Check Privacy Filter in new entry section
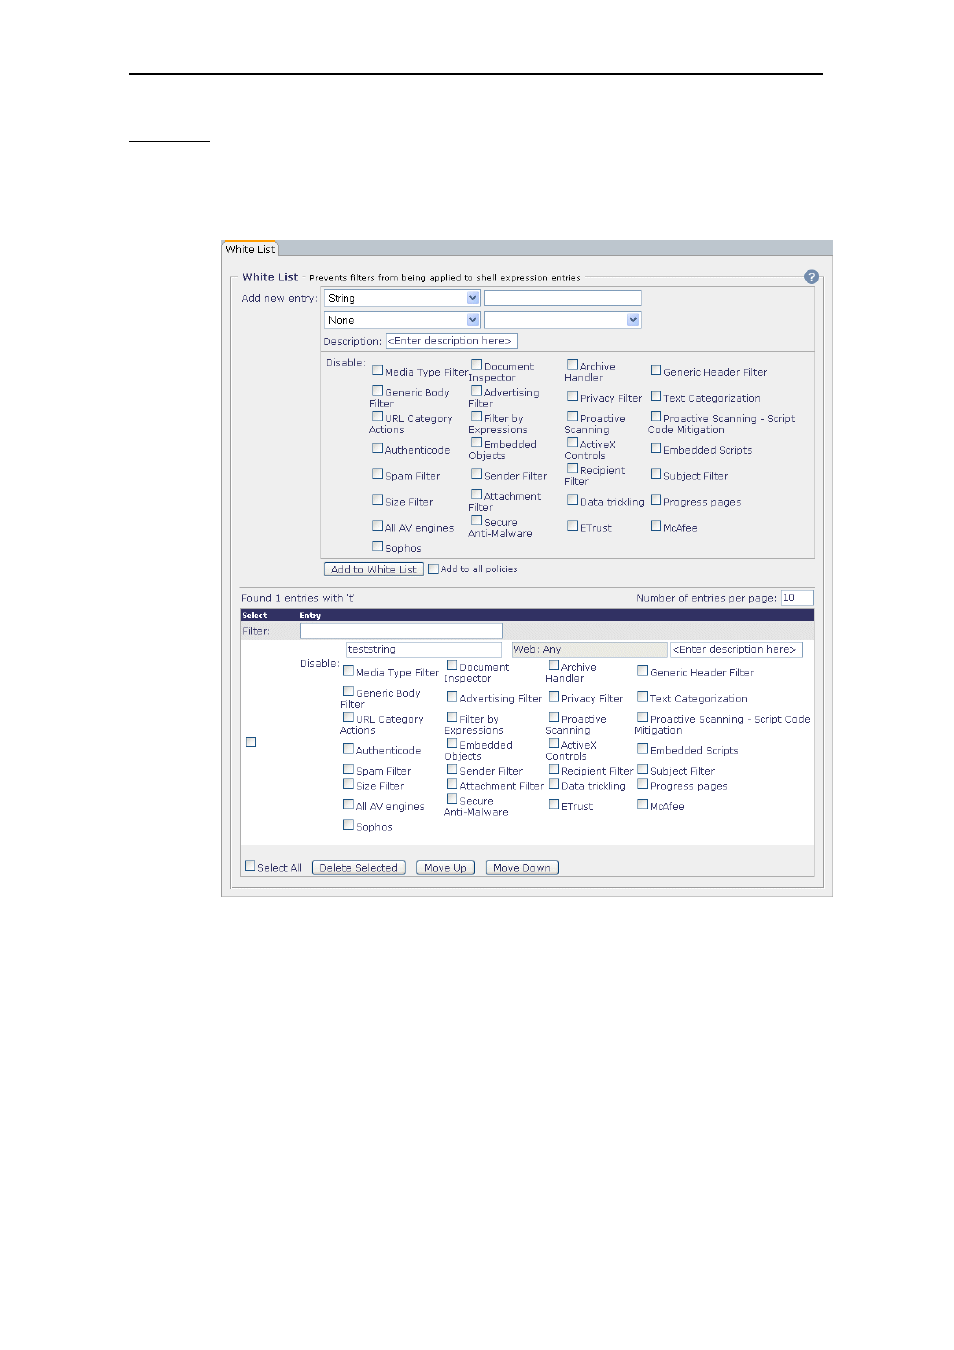Screen dimensions: 954x1350 coord(573,396)
